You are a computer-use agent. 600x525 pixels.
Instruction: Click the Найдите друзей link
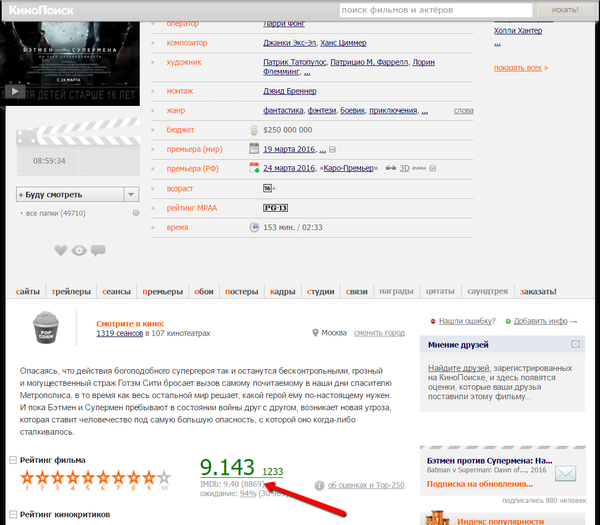click(458, 368)
